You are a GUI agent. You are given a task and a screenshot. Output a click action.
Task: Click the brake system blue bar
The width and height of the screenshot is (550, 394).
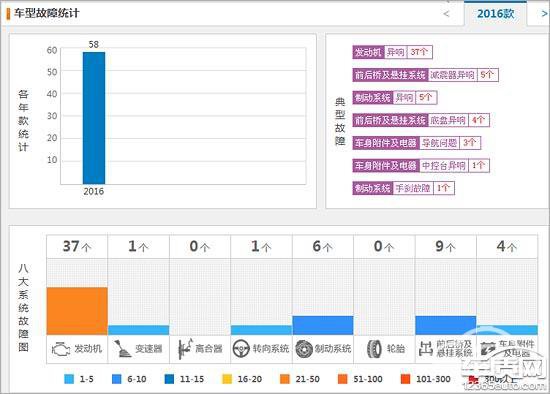pos(323,325)
